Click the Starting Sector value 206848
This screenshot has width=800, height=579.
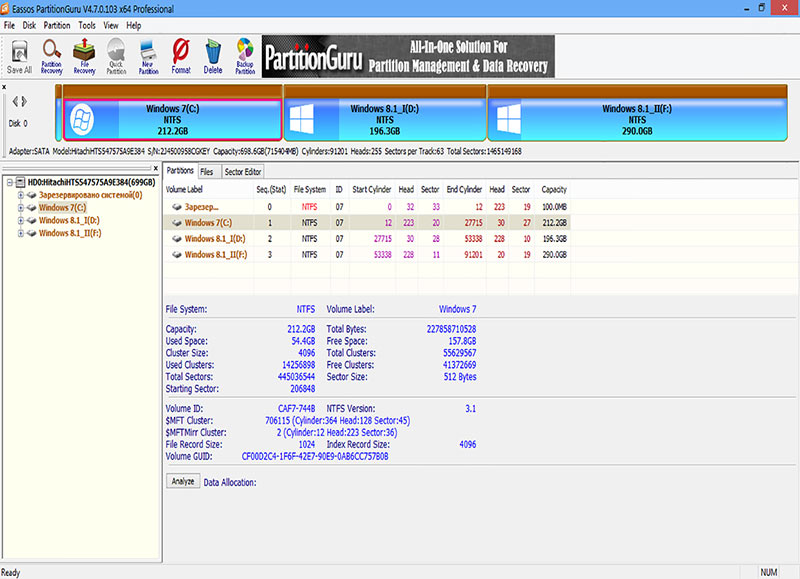303,389
